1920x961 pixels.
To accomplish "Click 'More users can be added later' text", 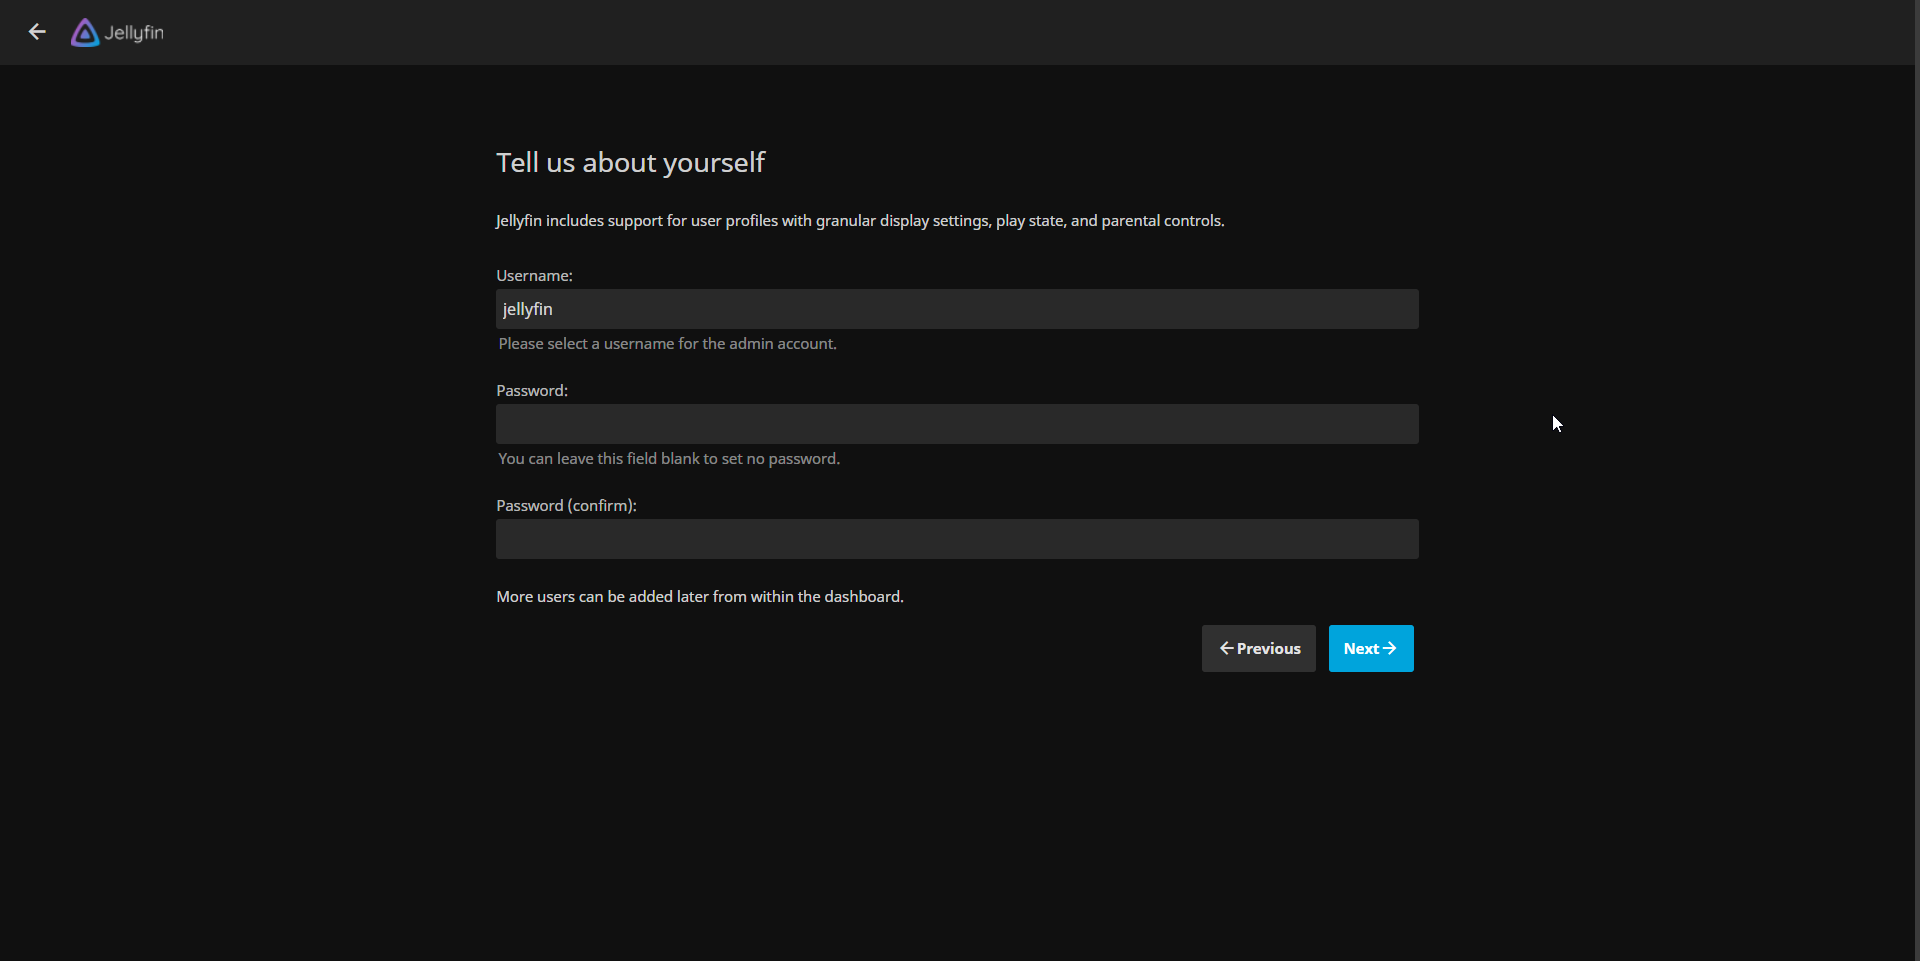I will (x=700, y=597).
